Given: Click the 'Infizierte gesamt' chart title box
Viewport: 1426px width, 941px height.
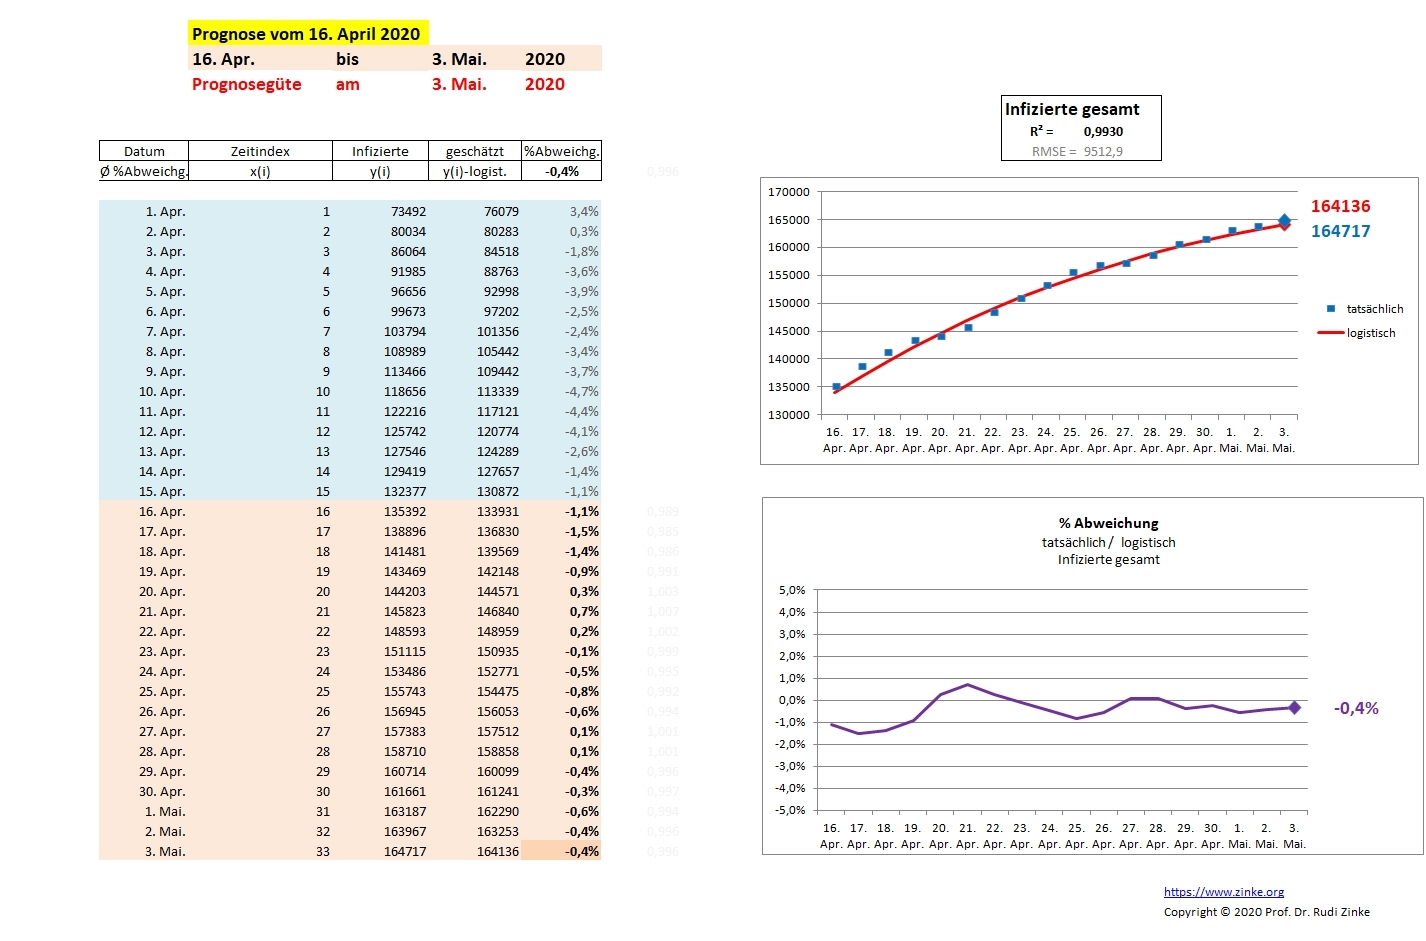Looking at the screenshot, I should (1072, 110).
